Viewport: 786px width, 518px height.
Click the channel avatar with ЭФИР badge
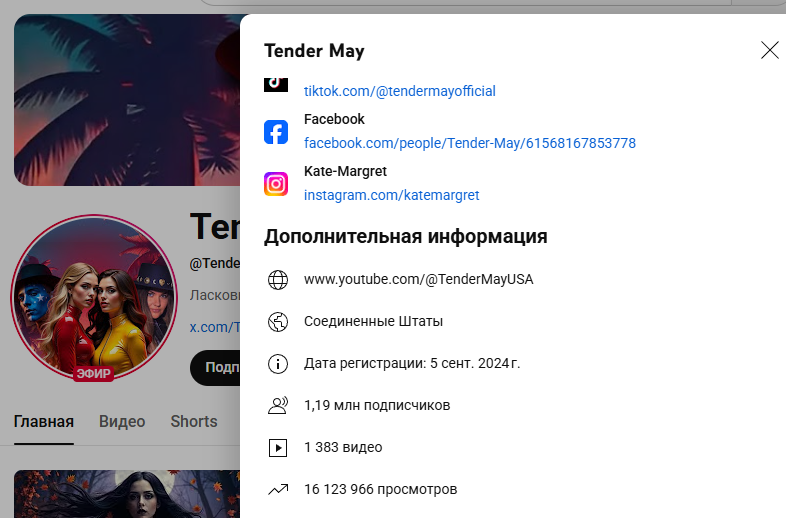click(94, 297)
